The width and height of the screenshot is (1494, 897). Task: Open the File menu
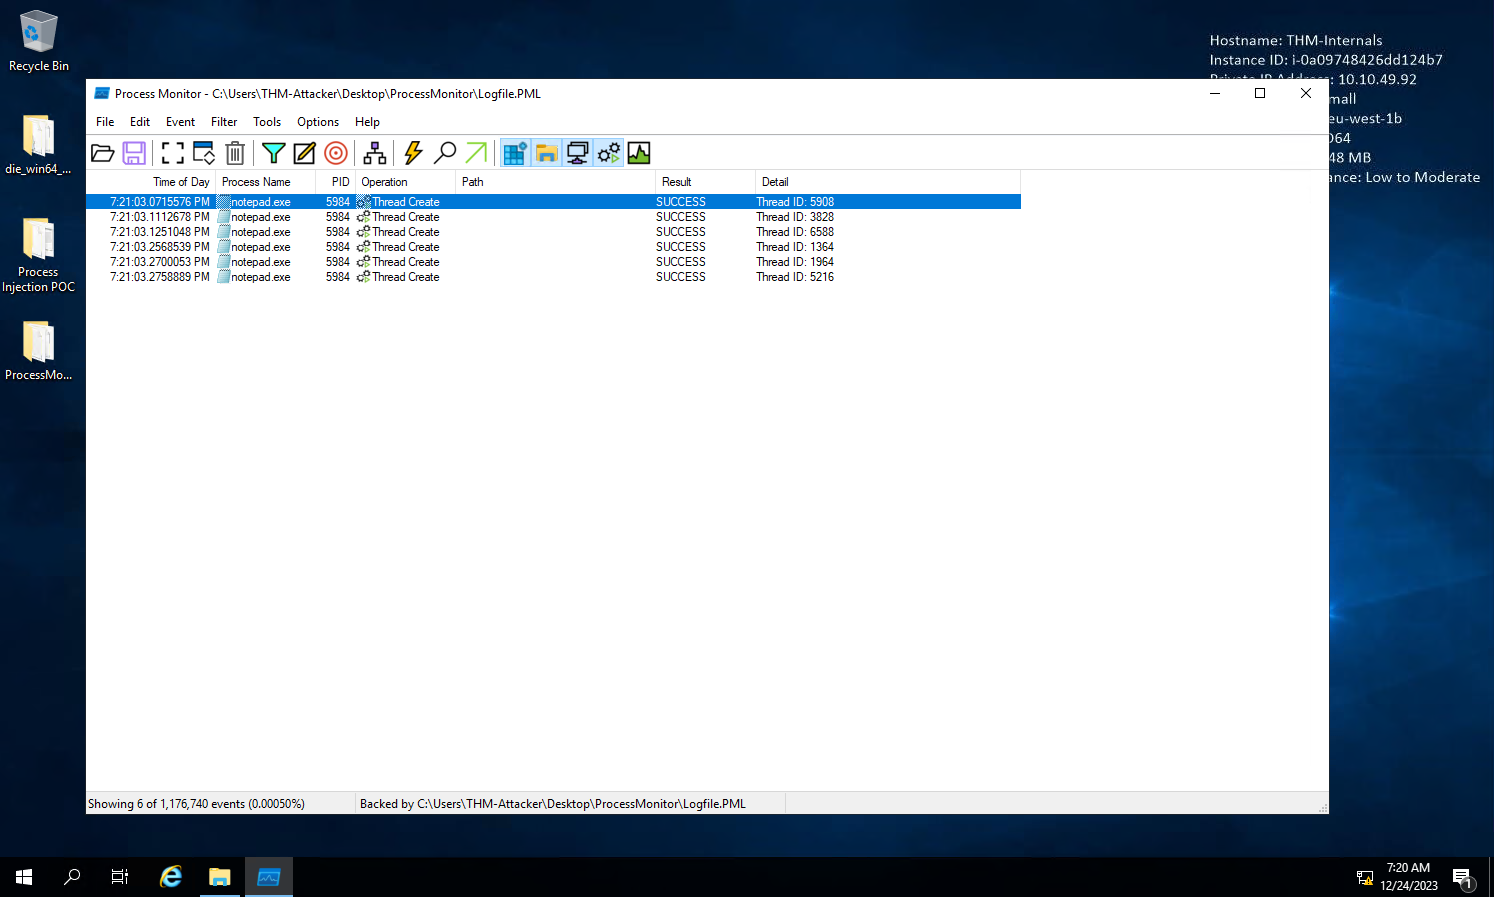105,122
